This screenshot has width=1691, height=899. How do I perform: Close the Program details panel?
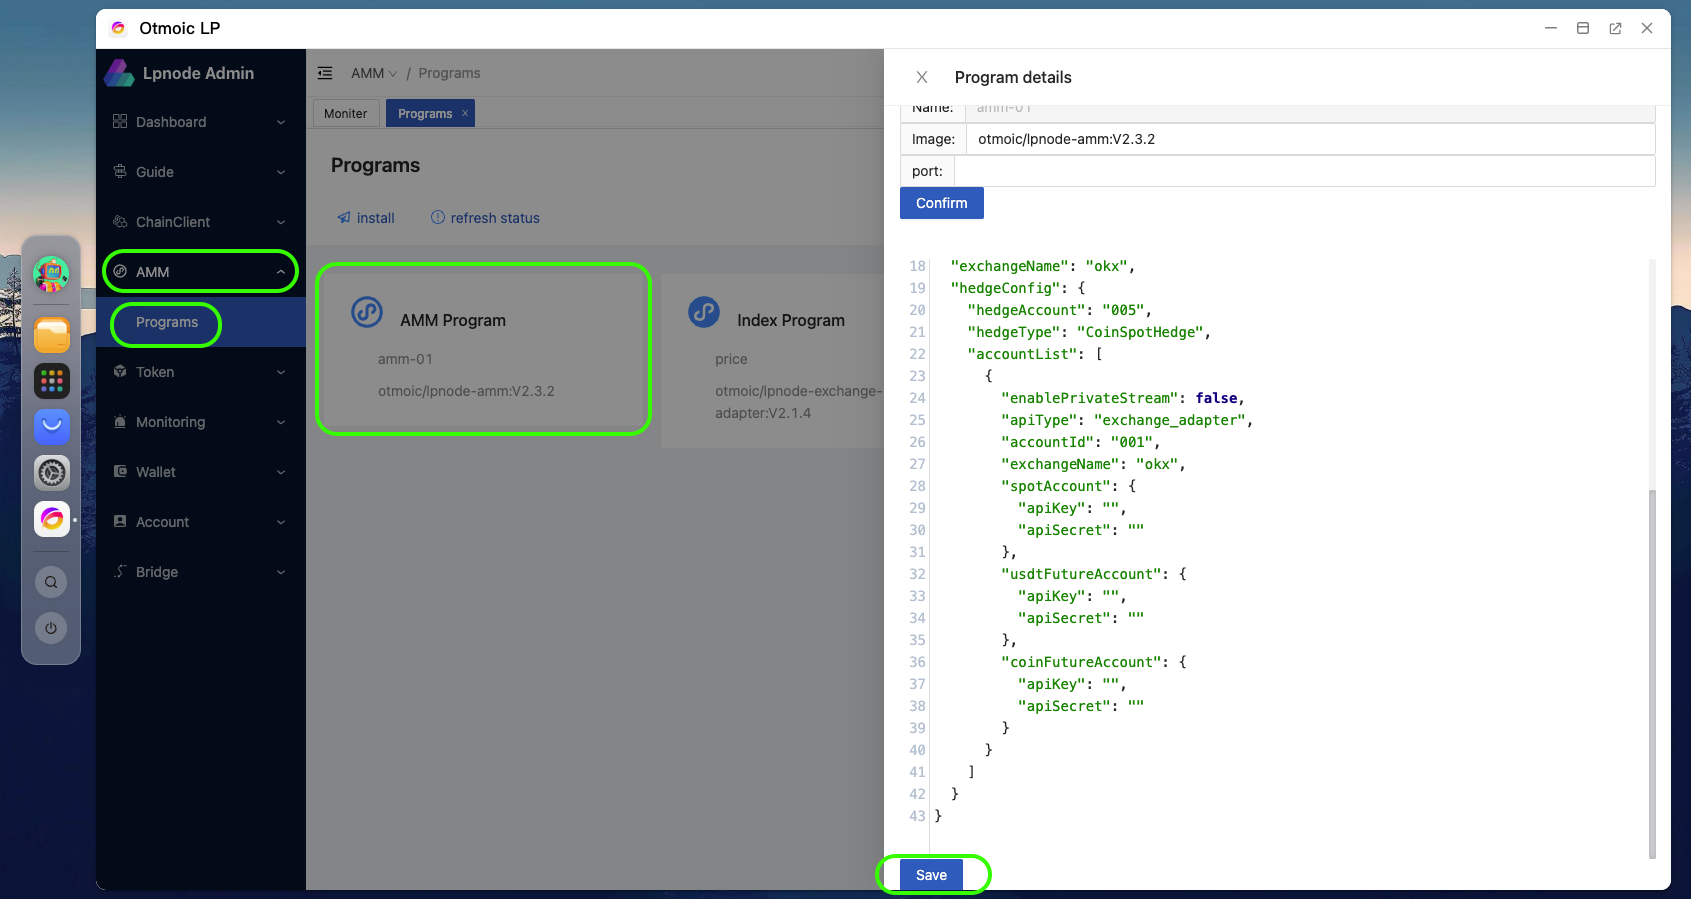click(x=922, y=77)
